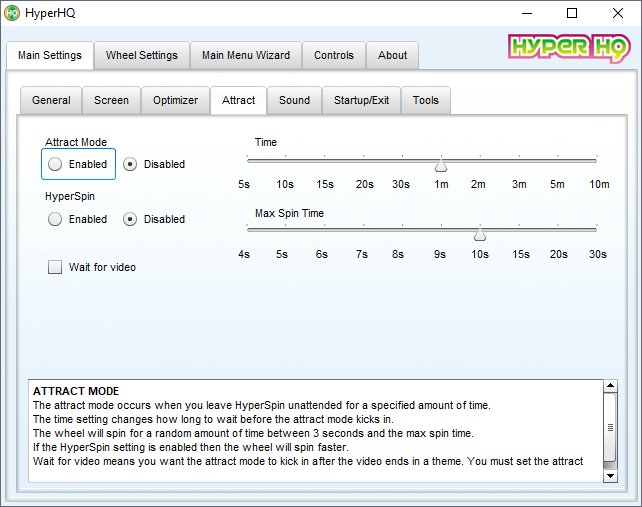Click the help text scroll up arrow
Screen dimensions: 642x507
click(610, 385)
